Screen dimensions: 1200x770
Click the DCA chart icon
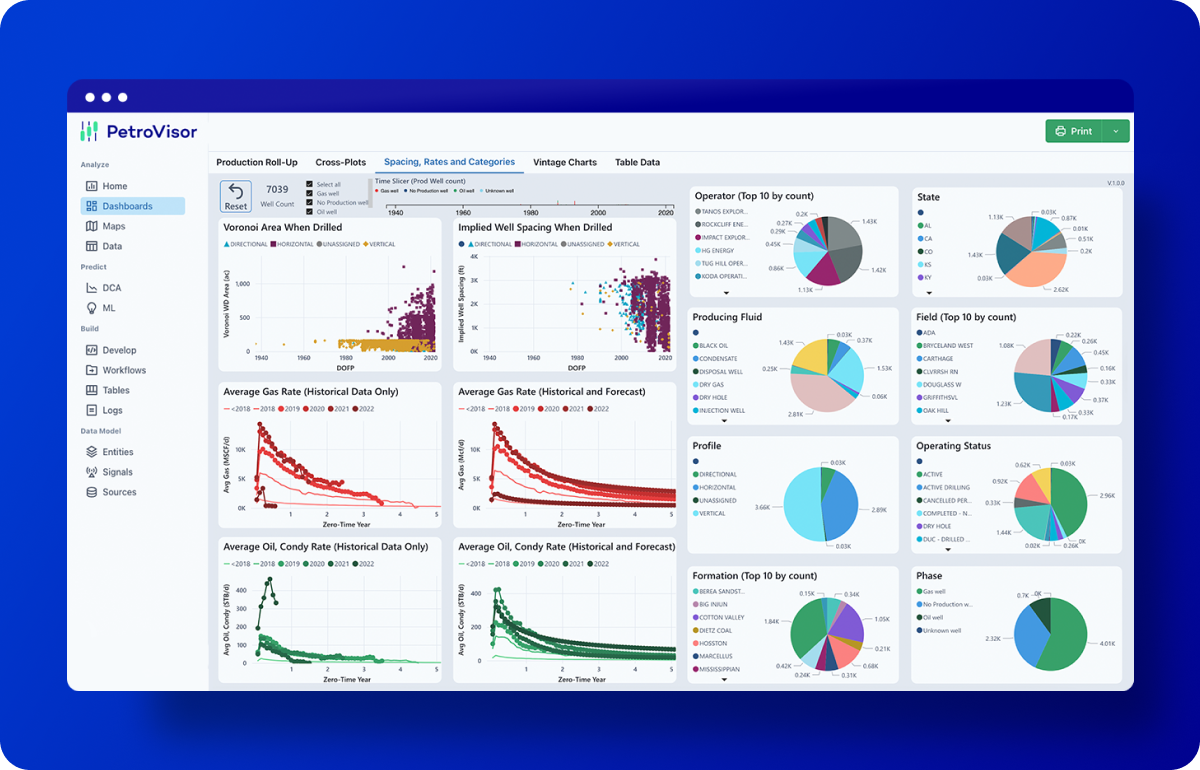[x=92, y=288]
